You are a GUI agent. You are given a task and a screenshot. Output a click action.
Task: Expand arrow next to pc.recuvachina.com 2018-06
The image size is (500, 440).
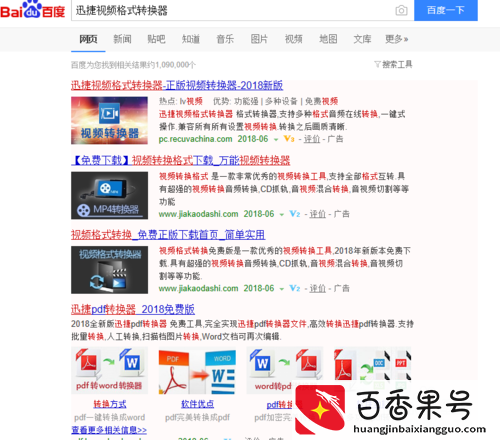(276, 140)
